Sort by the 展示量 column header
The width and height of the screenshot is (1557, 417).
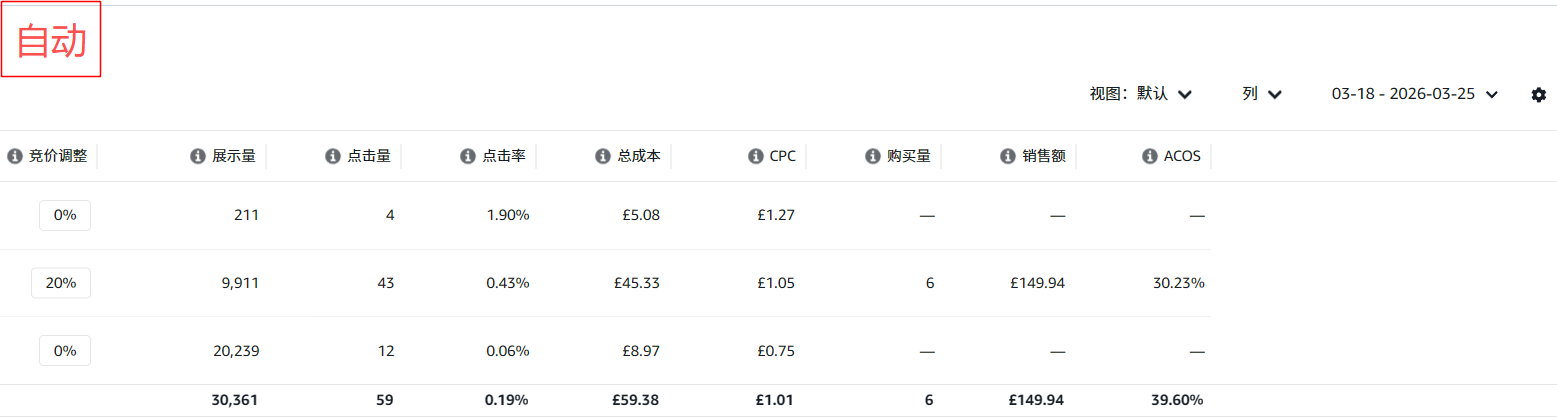pos(234,156)
